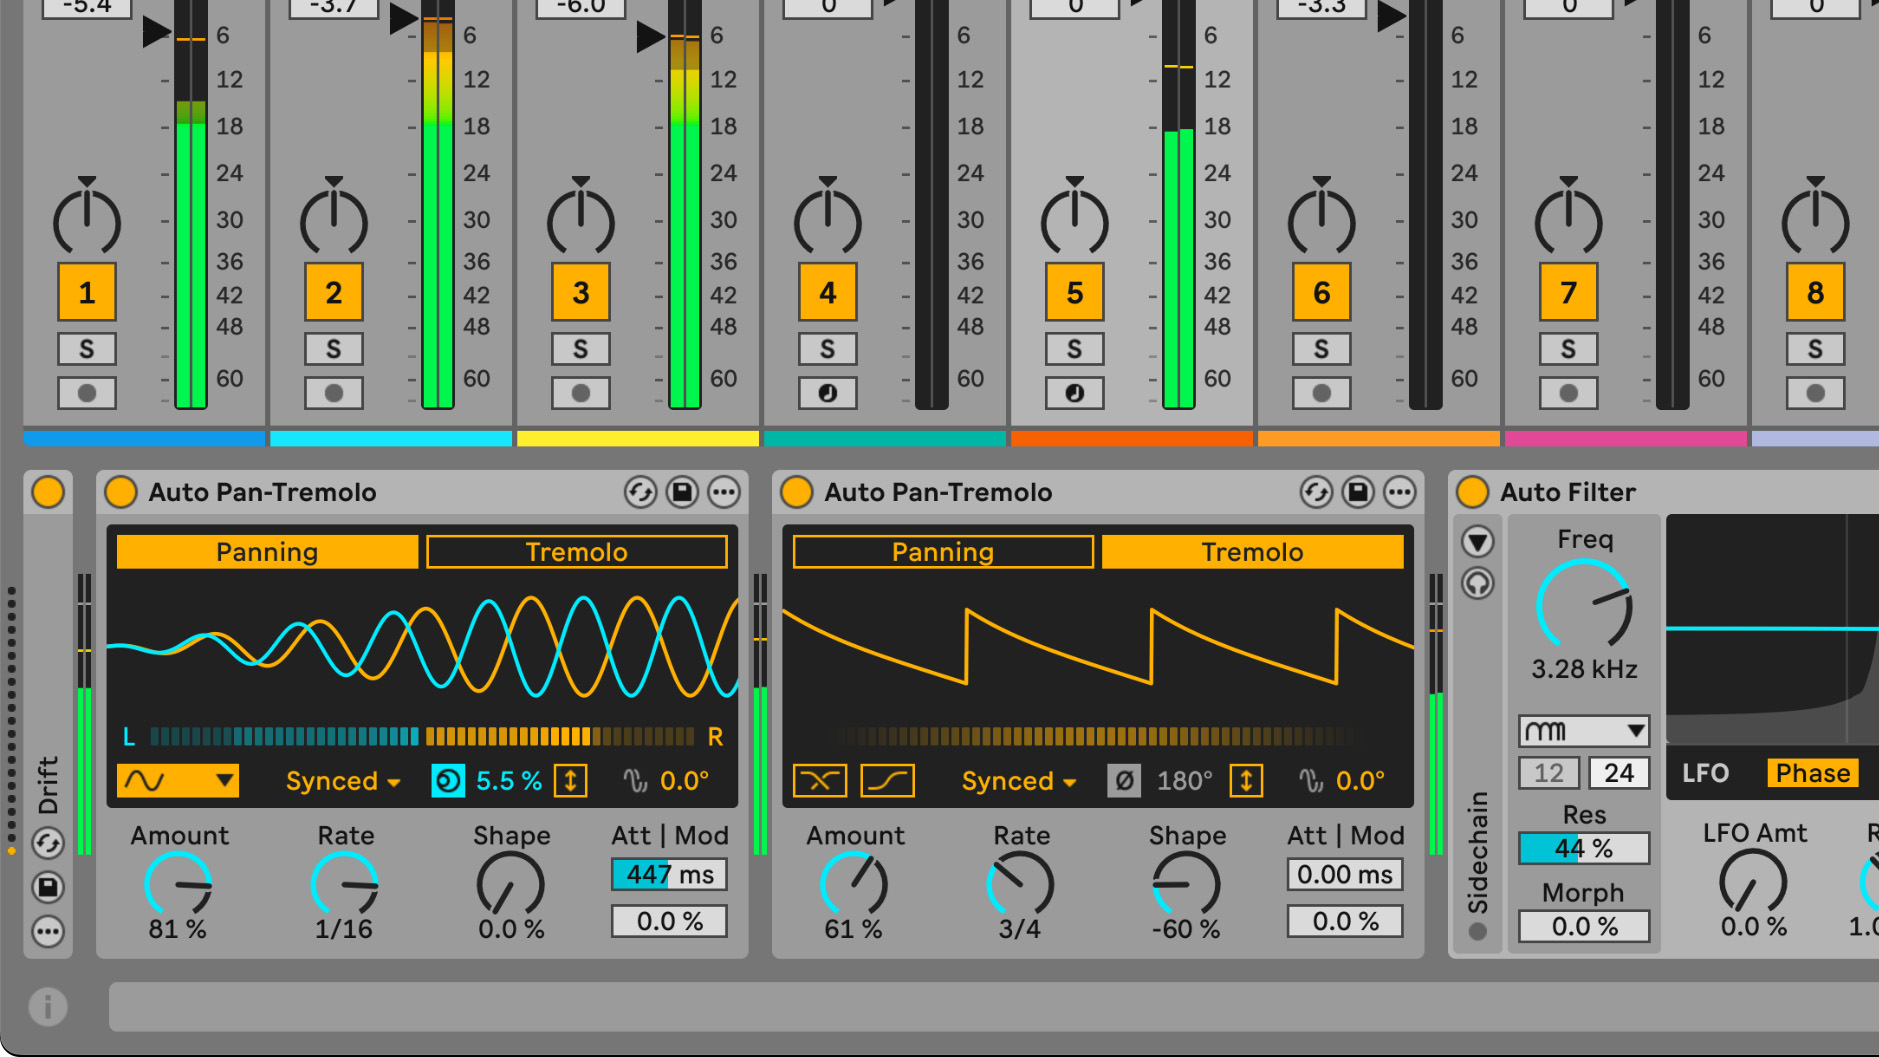
Task: Expand Auto Filter sidechain triangle toggle
Action: (1478, 542)
